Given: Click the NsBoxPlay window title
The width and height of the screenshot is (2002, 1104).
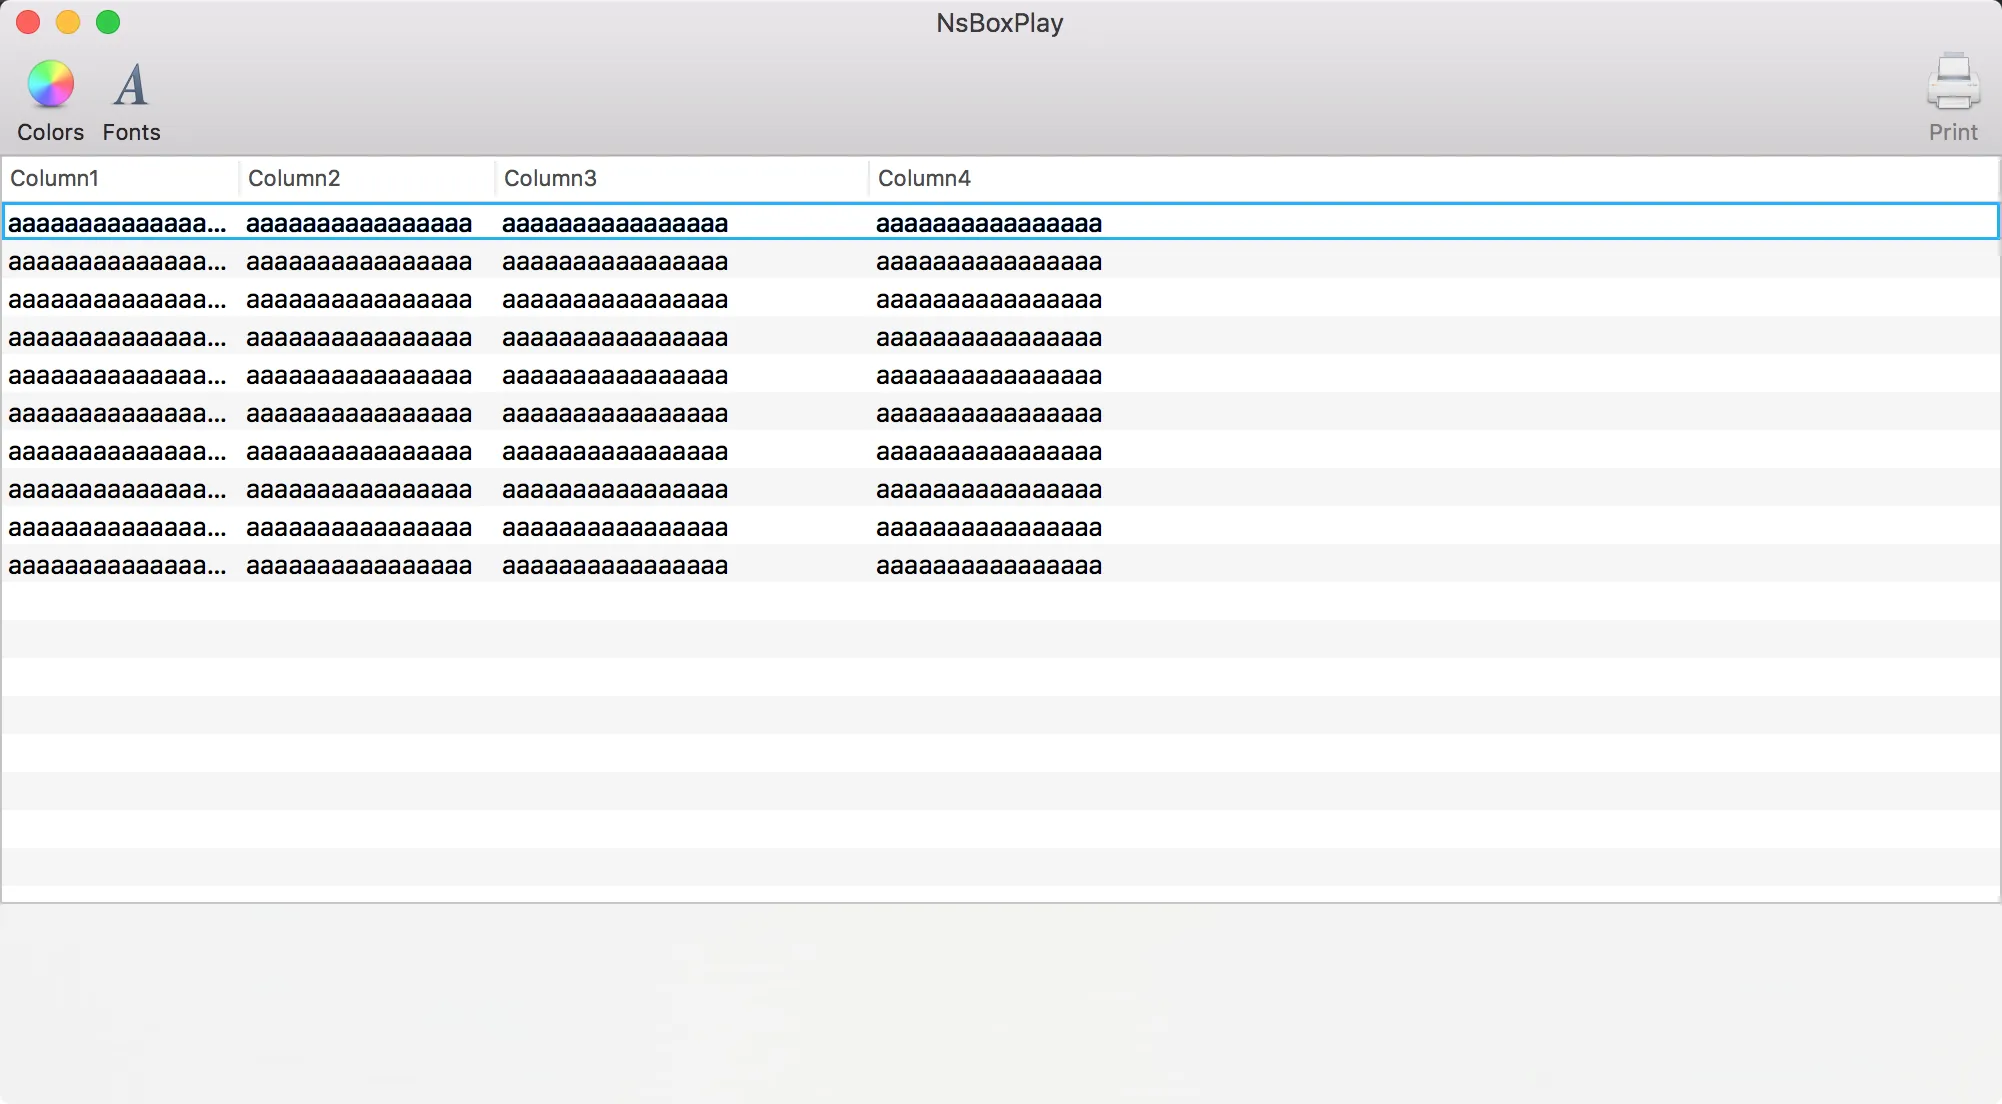Looking at the screenshot, I should point(999,23).
